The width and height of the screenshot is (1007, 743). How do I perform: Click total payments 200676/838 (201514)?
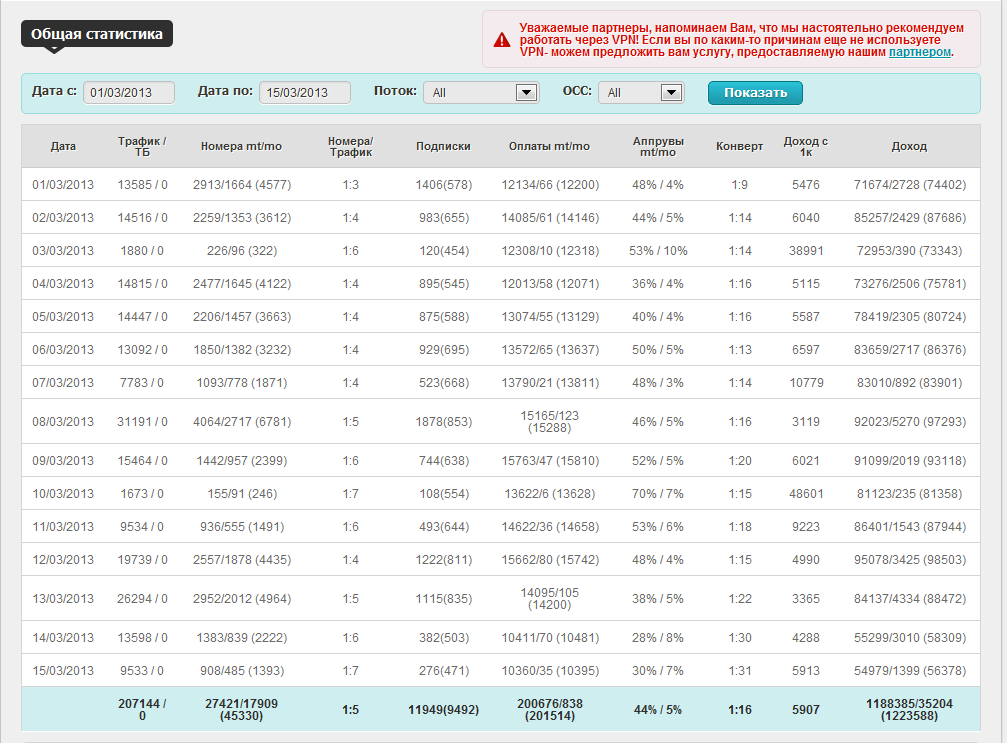(x=550, y=710)
